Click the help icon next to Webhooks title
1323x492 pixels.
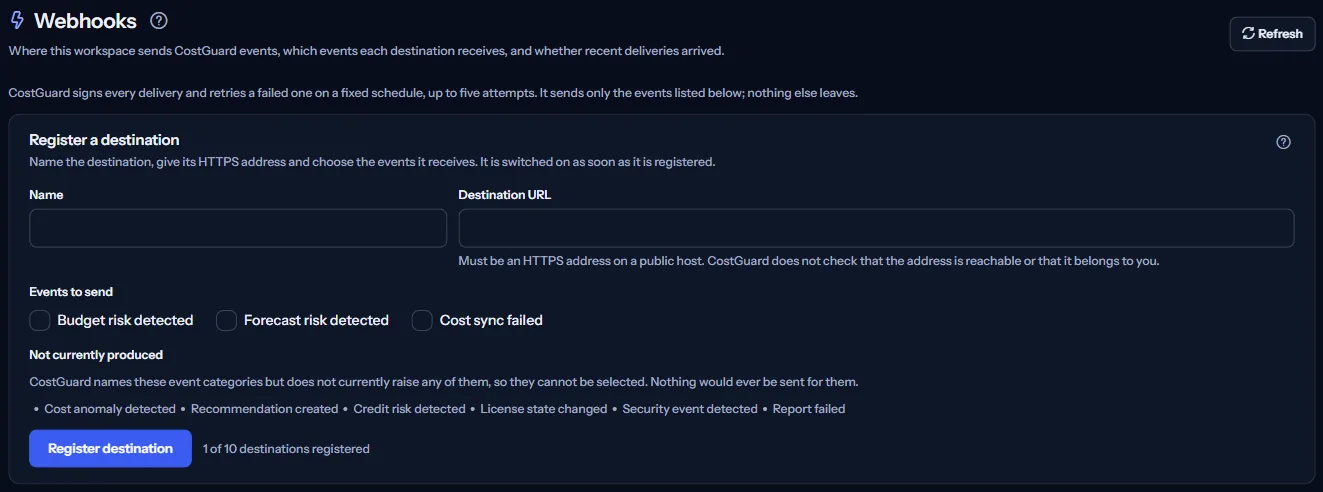pos(158,20)
